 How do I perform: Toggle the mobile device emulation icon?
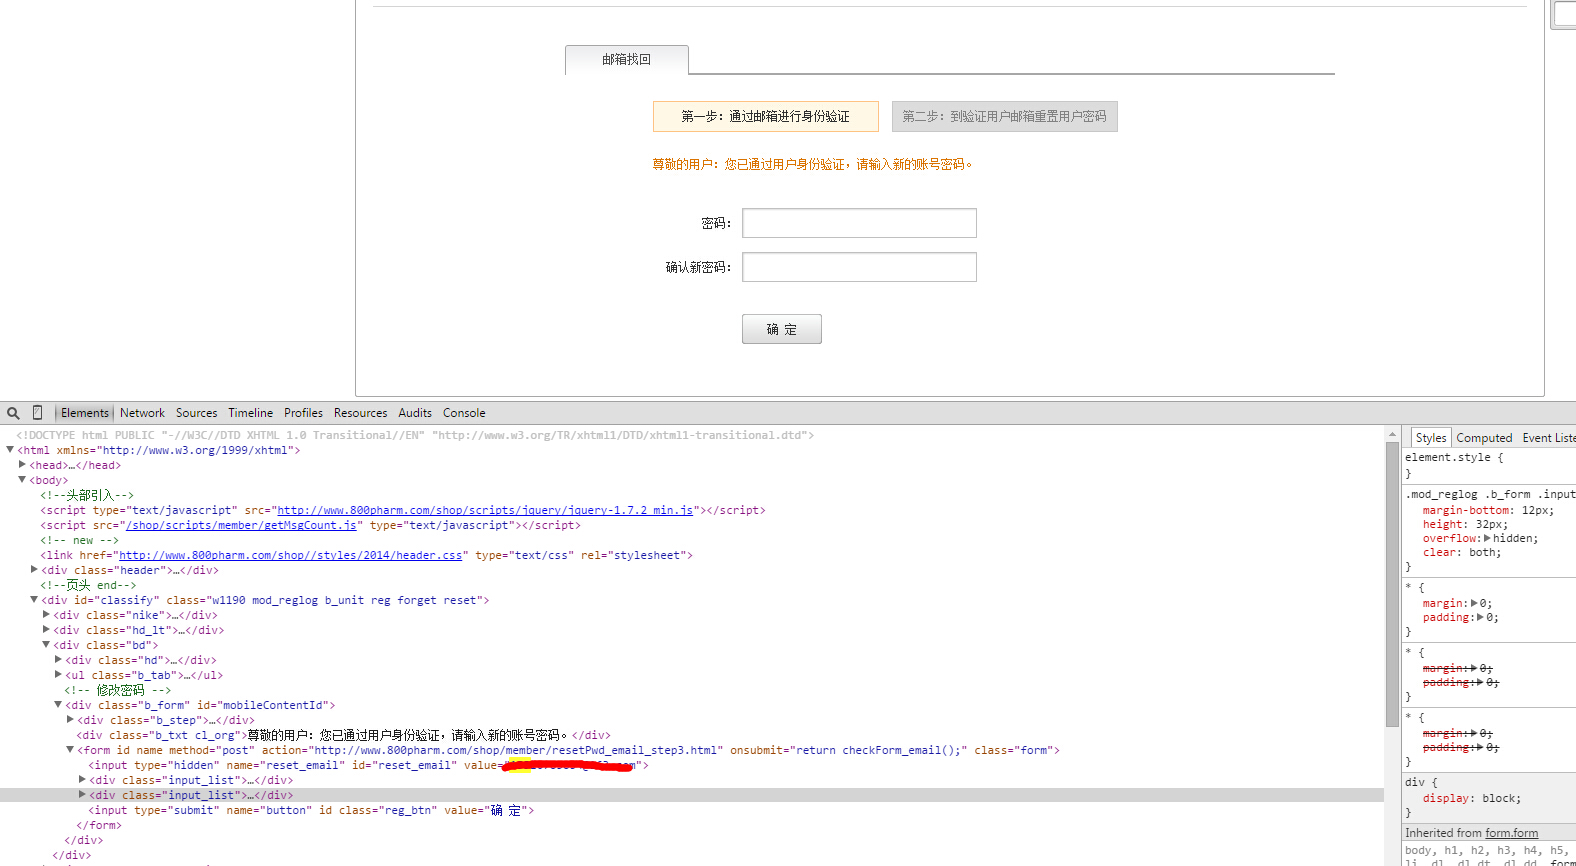point(37,413)
